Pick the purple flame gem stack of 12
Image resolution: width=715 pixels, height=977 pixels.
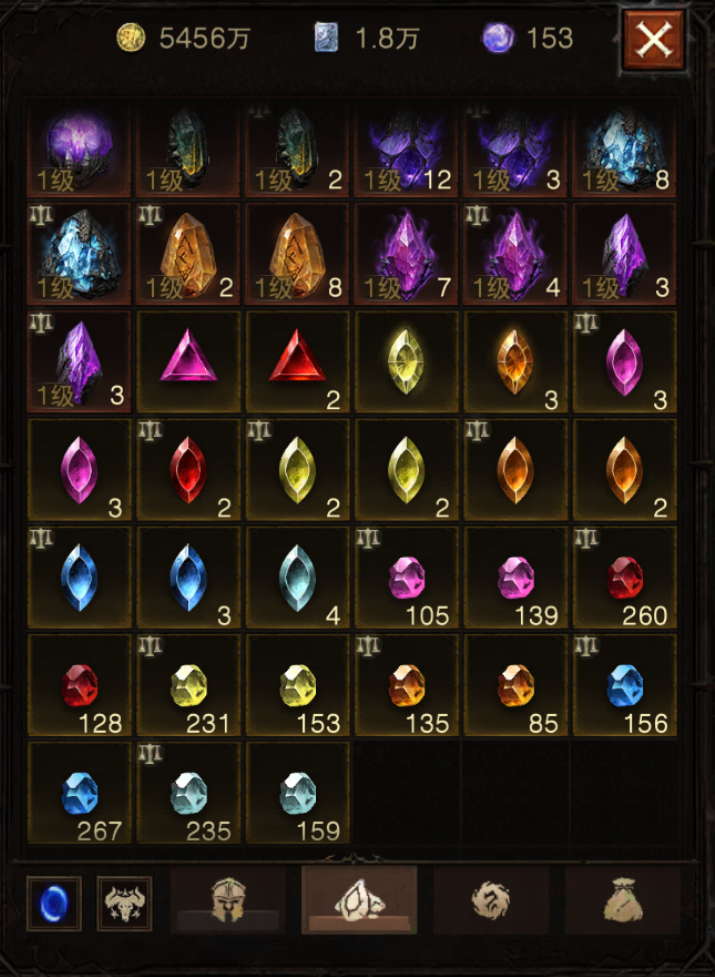(407, 146)
